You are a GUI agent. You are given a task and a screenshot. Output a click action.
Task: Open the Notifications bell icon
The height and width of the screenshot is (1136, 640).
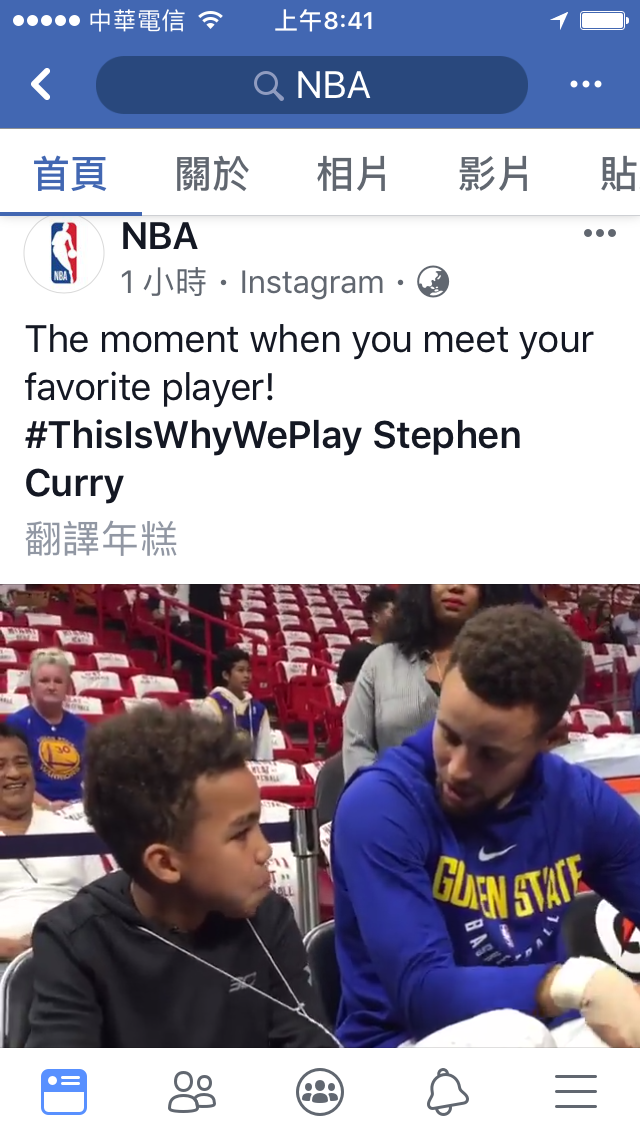[447, 1092]
